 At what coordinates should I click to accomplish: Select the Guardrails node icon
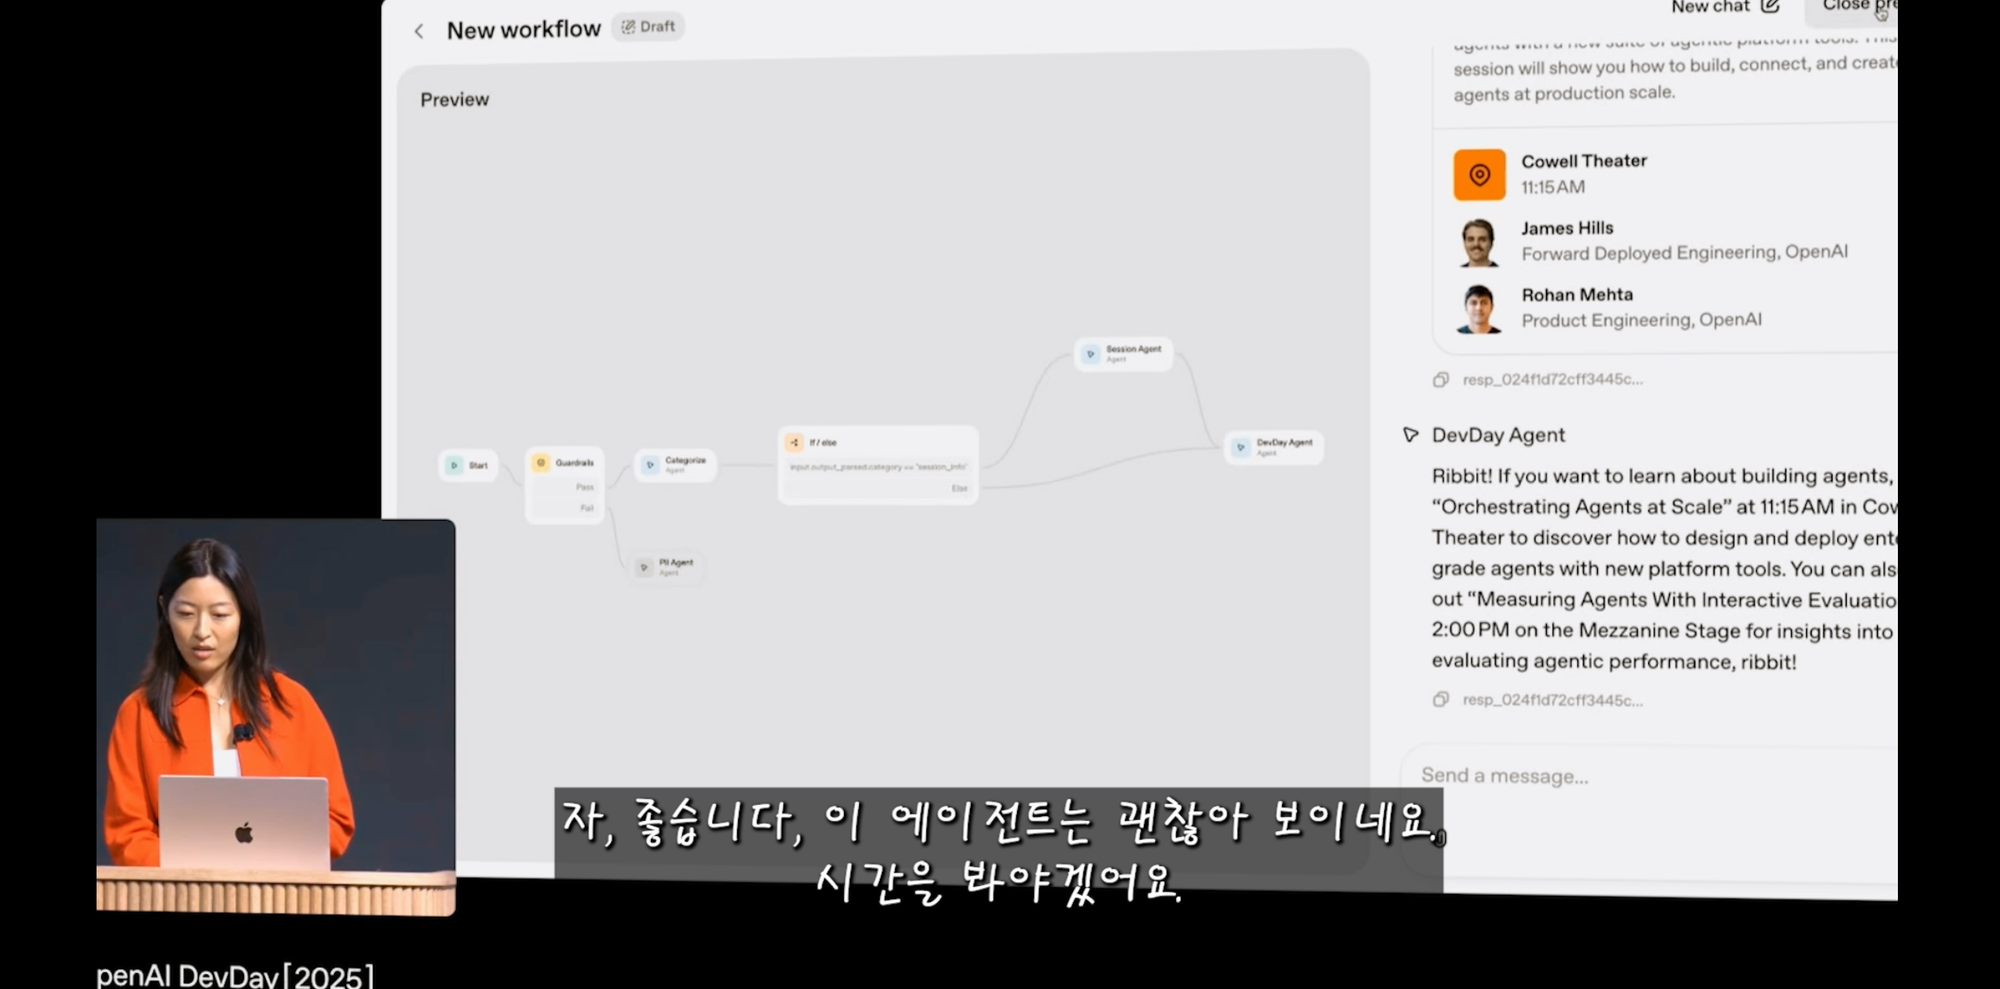click(x=541, y=463)
